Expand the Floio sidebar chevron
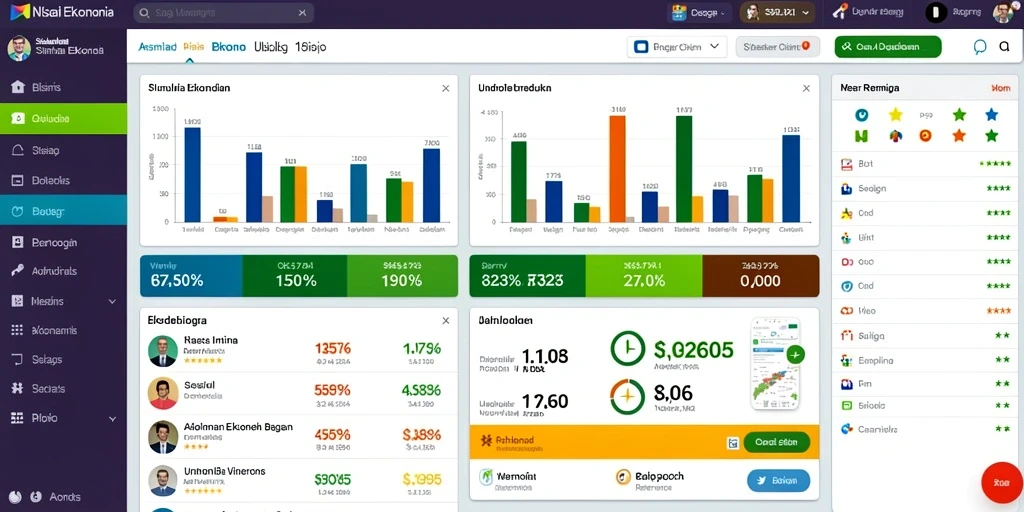This screenshot has height=512, width=1024. click(x=112, y=419)
